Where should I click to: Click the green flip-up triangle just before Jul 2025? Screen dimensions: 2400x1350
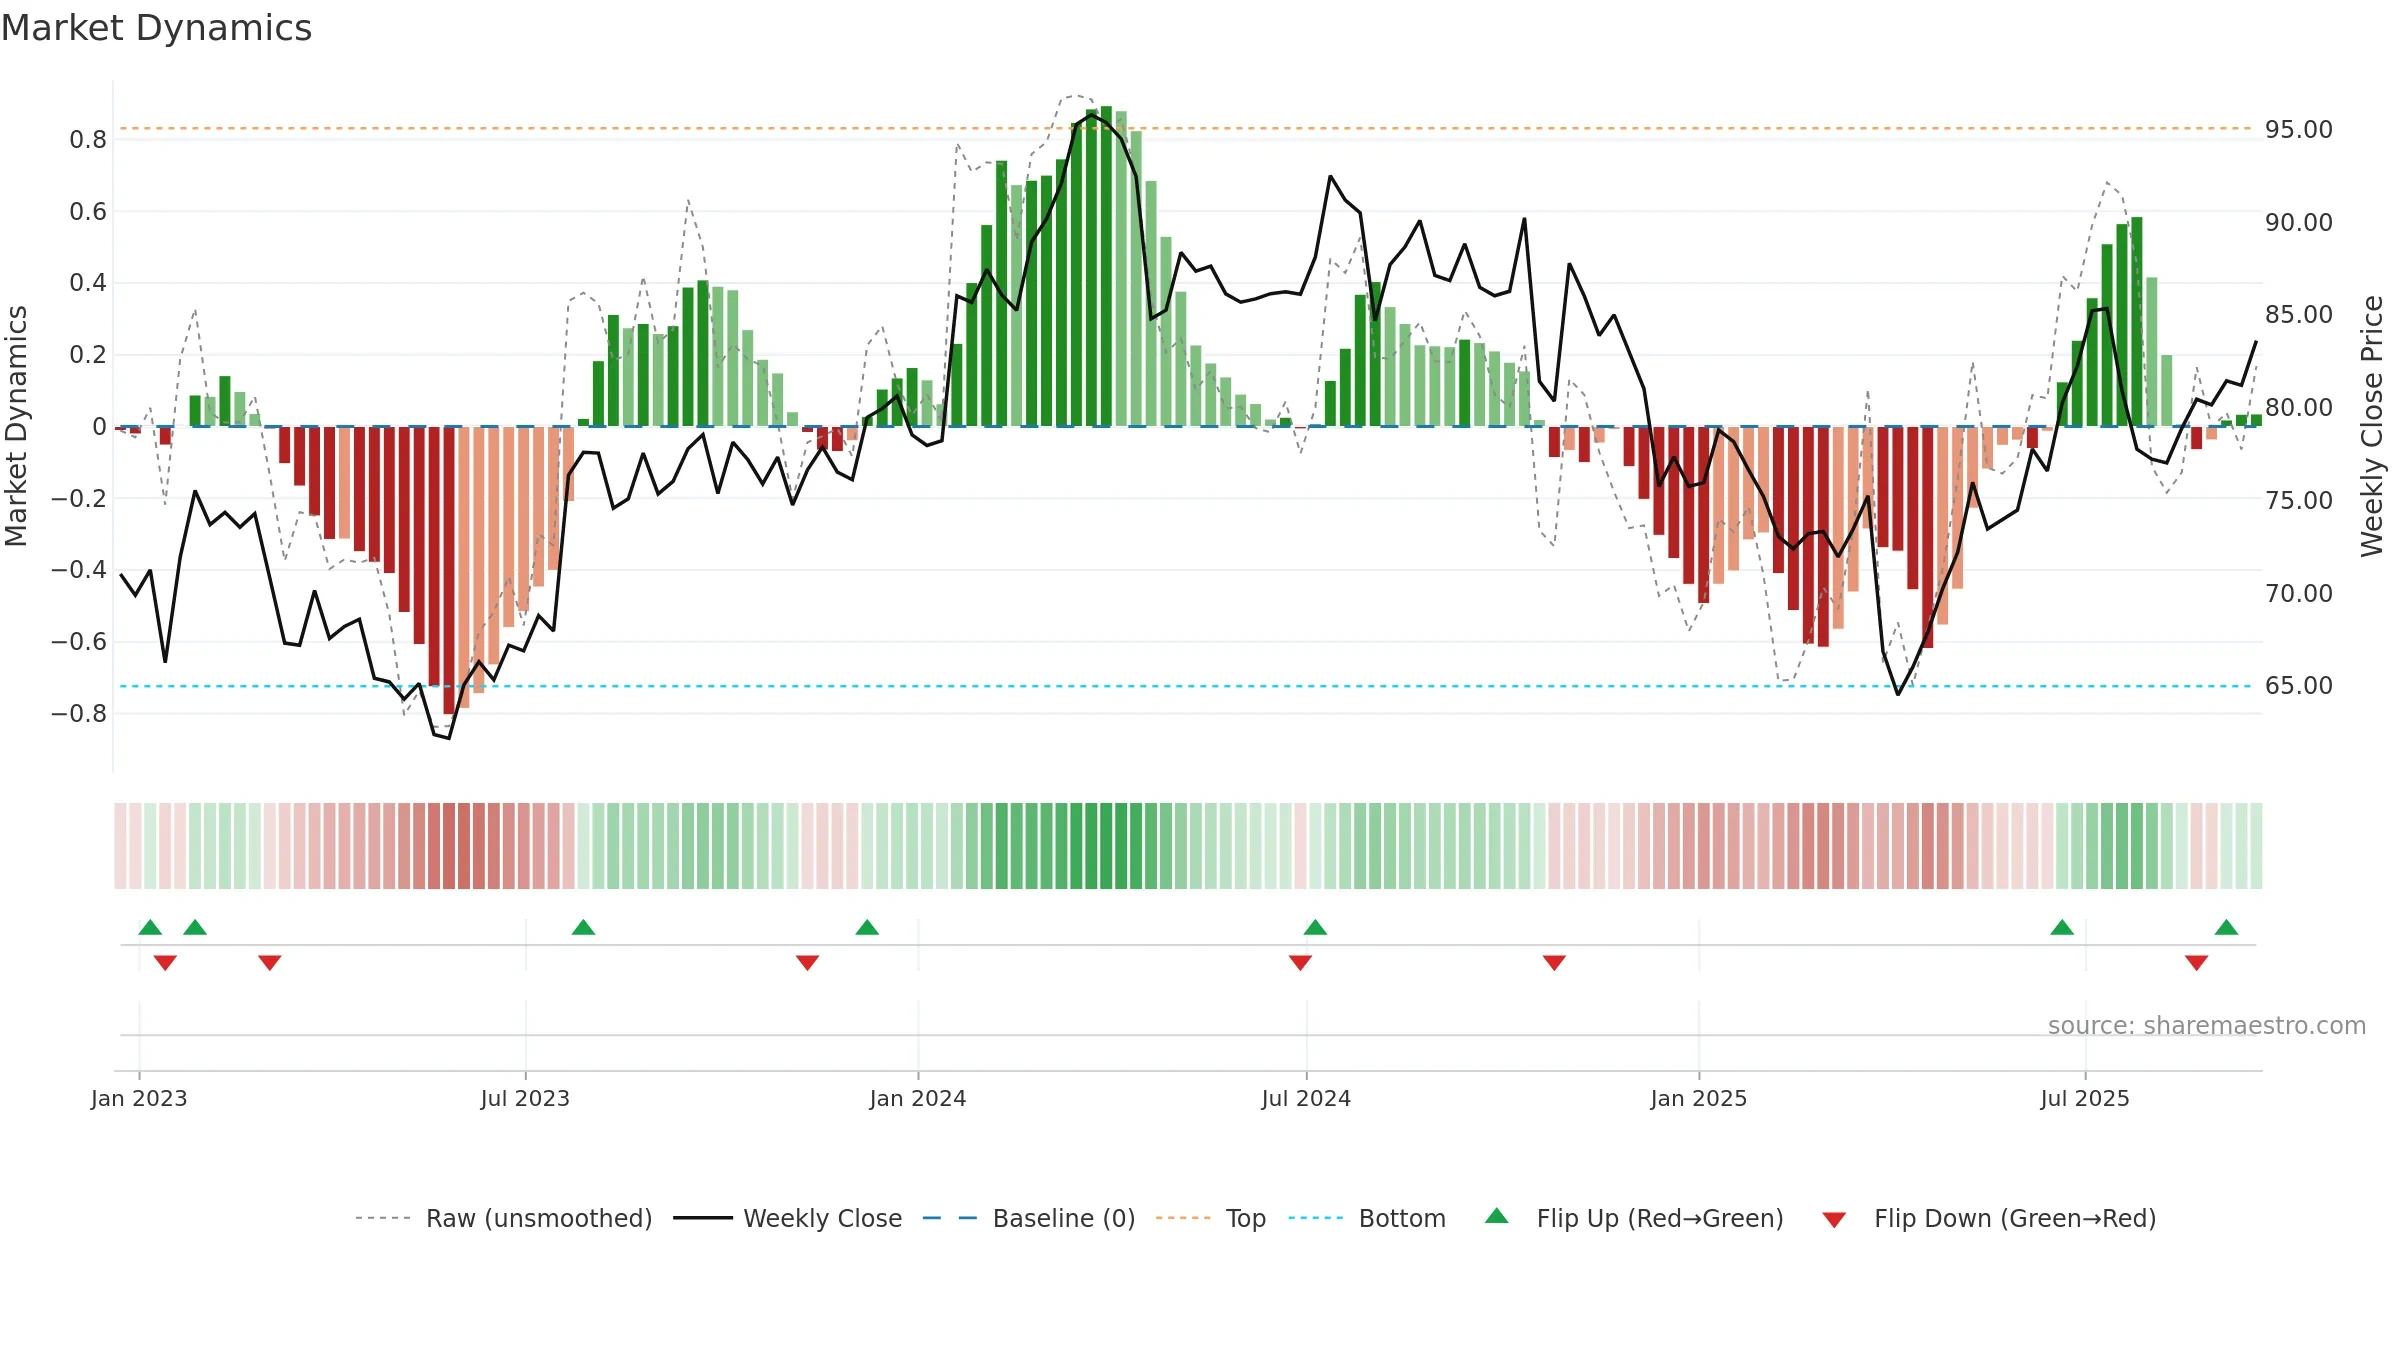pyautogui.click(x=2062, y=927)
